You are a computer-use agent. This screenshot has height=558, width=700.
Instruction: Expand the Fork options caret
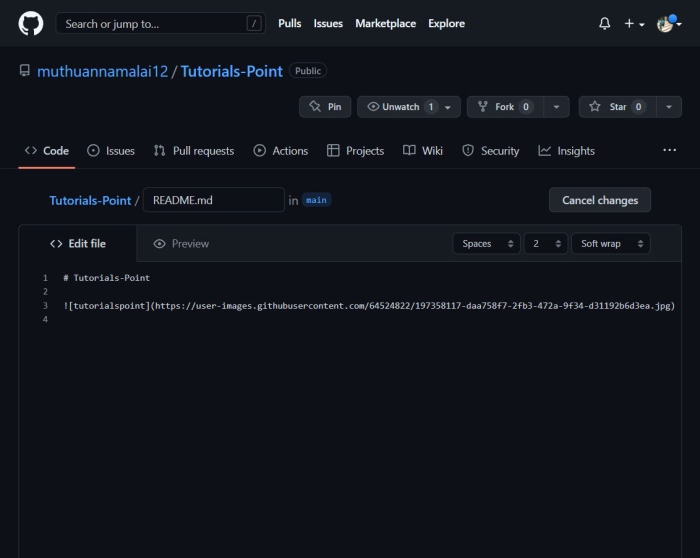click(556, 107)
